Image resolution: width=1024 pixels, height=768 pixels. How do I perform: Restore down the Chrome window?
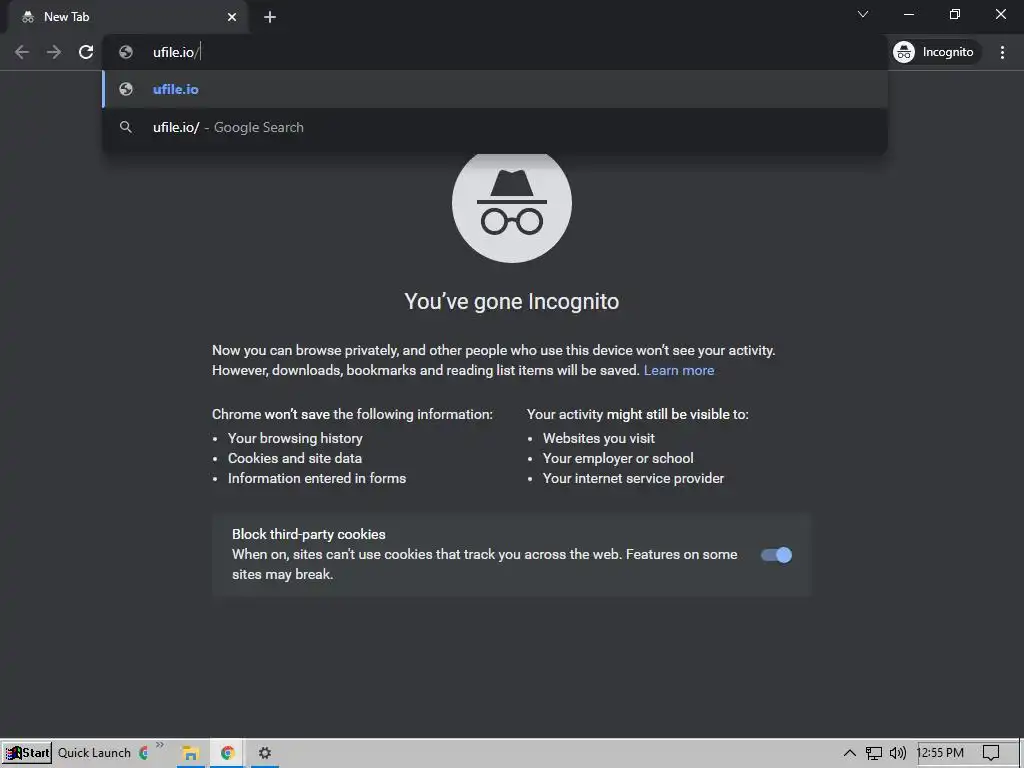click(955, 14)
